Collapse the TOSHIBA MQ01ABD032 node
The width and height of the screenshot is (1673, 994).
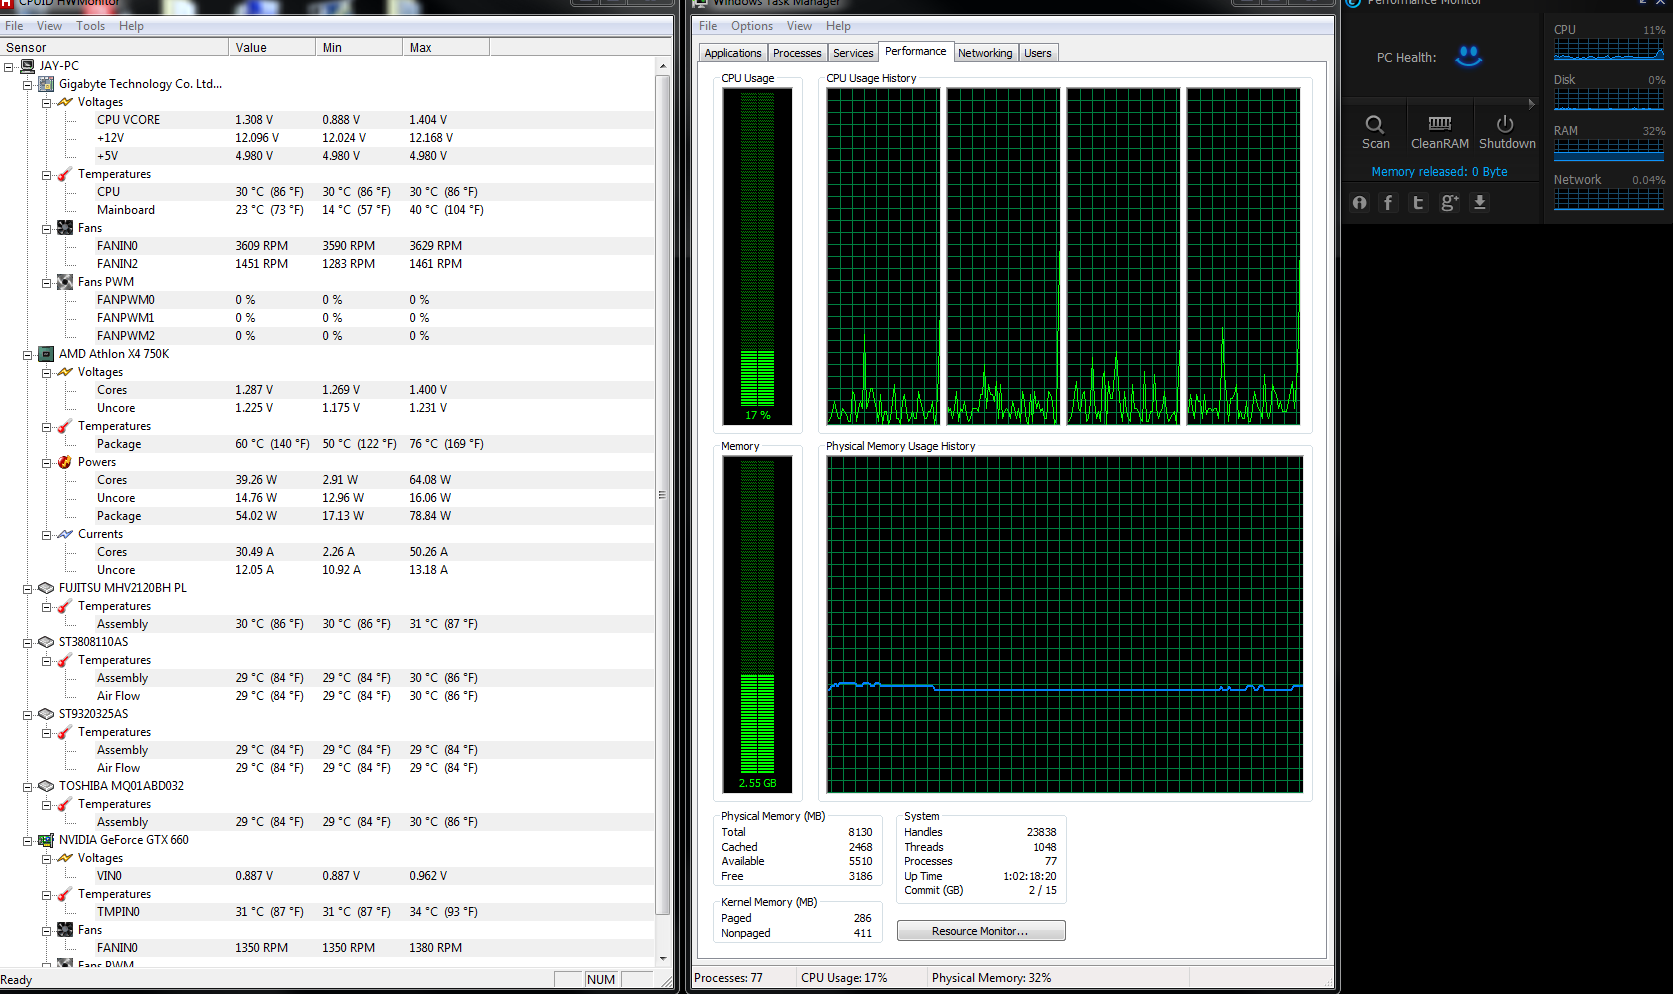pos(28,787)
